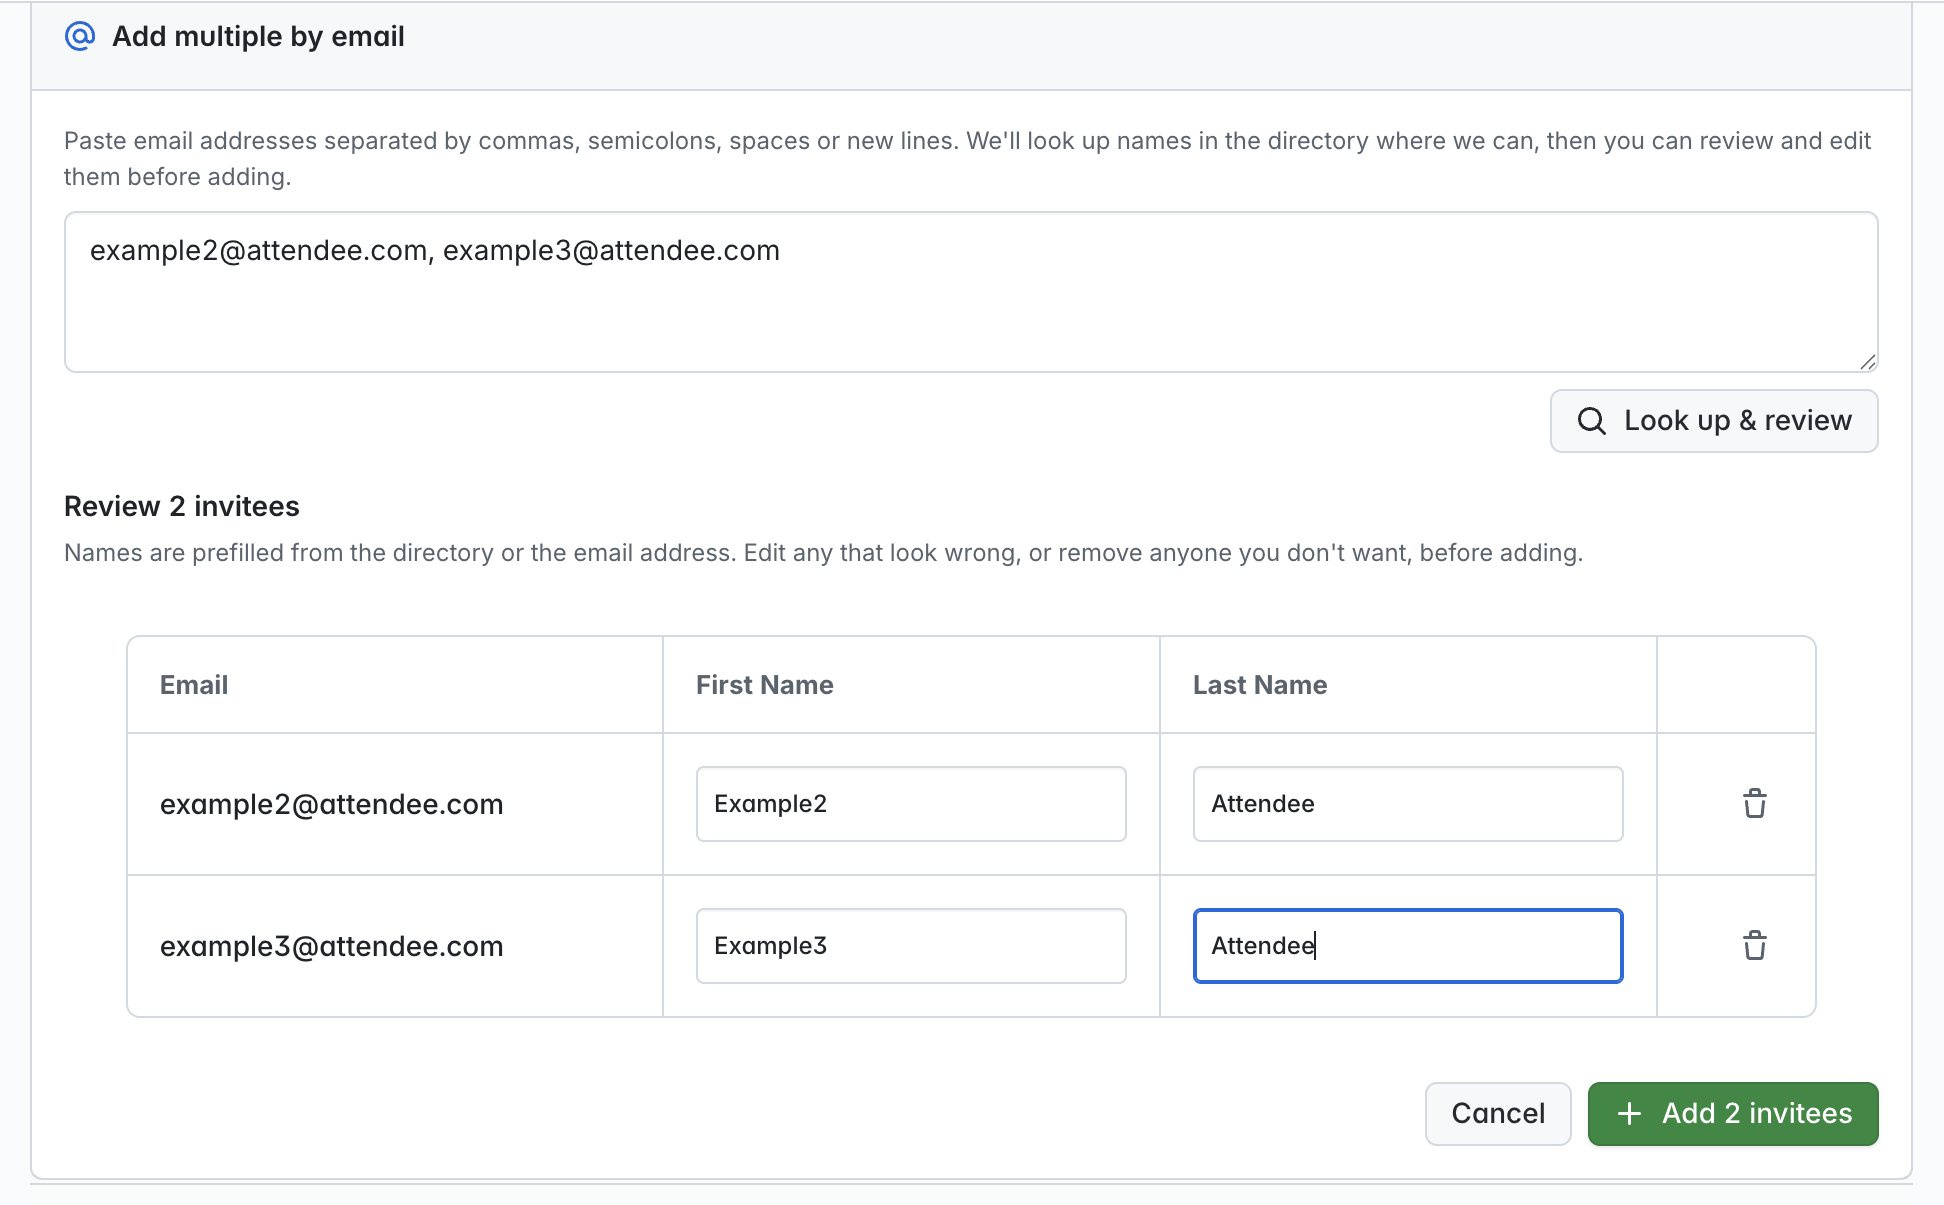
Task: Click Look up & review button
Action: [x=1714, y=421]
